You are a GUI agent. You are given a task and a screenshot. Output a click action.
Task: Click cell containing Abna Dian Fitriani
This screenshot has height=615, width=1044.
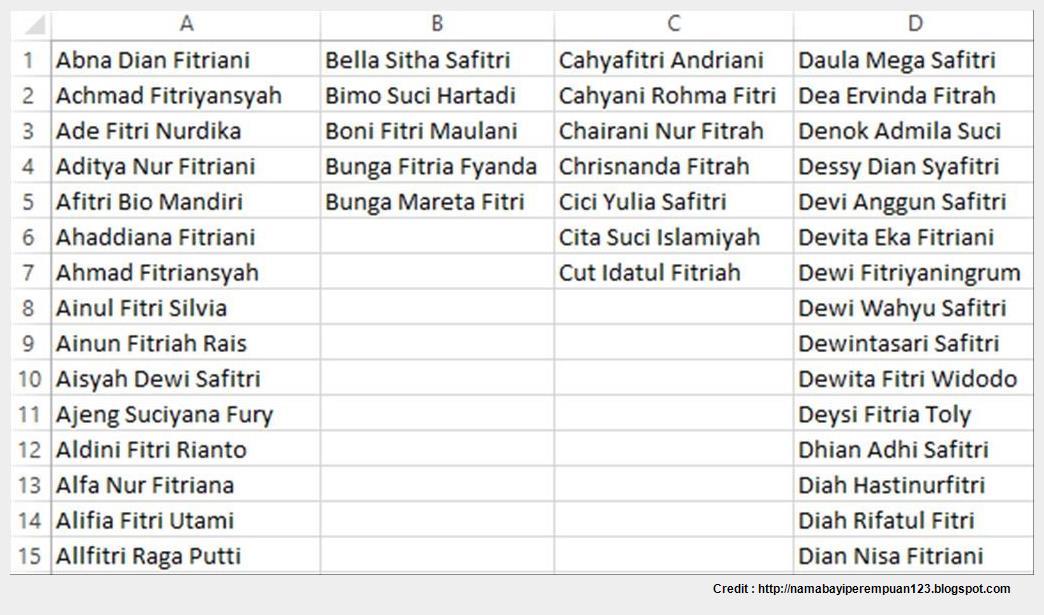point(186,60)
